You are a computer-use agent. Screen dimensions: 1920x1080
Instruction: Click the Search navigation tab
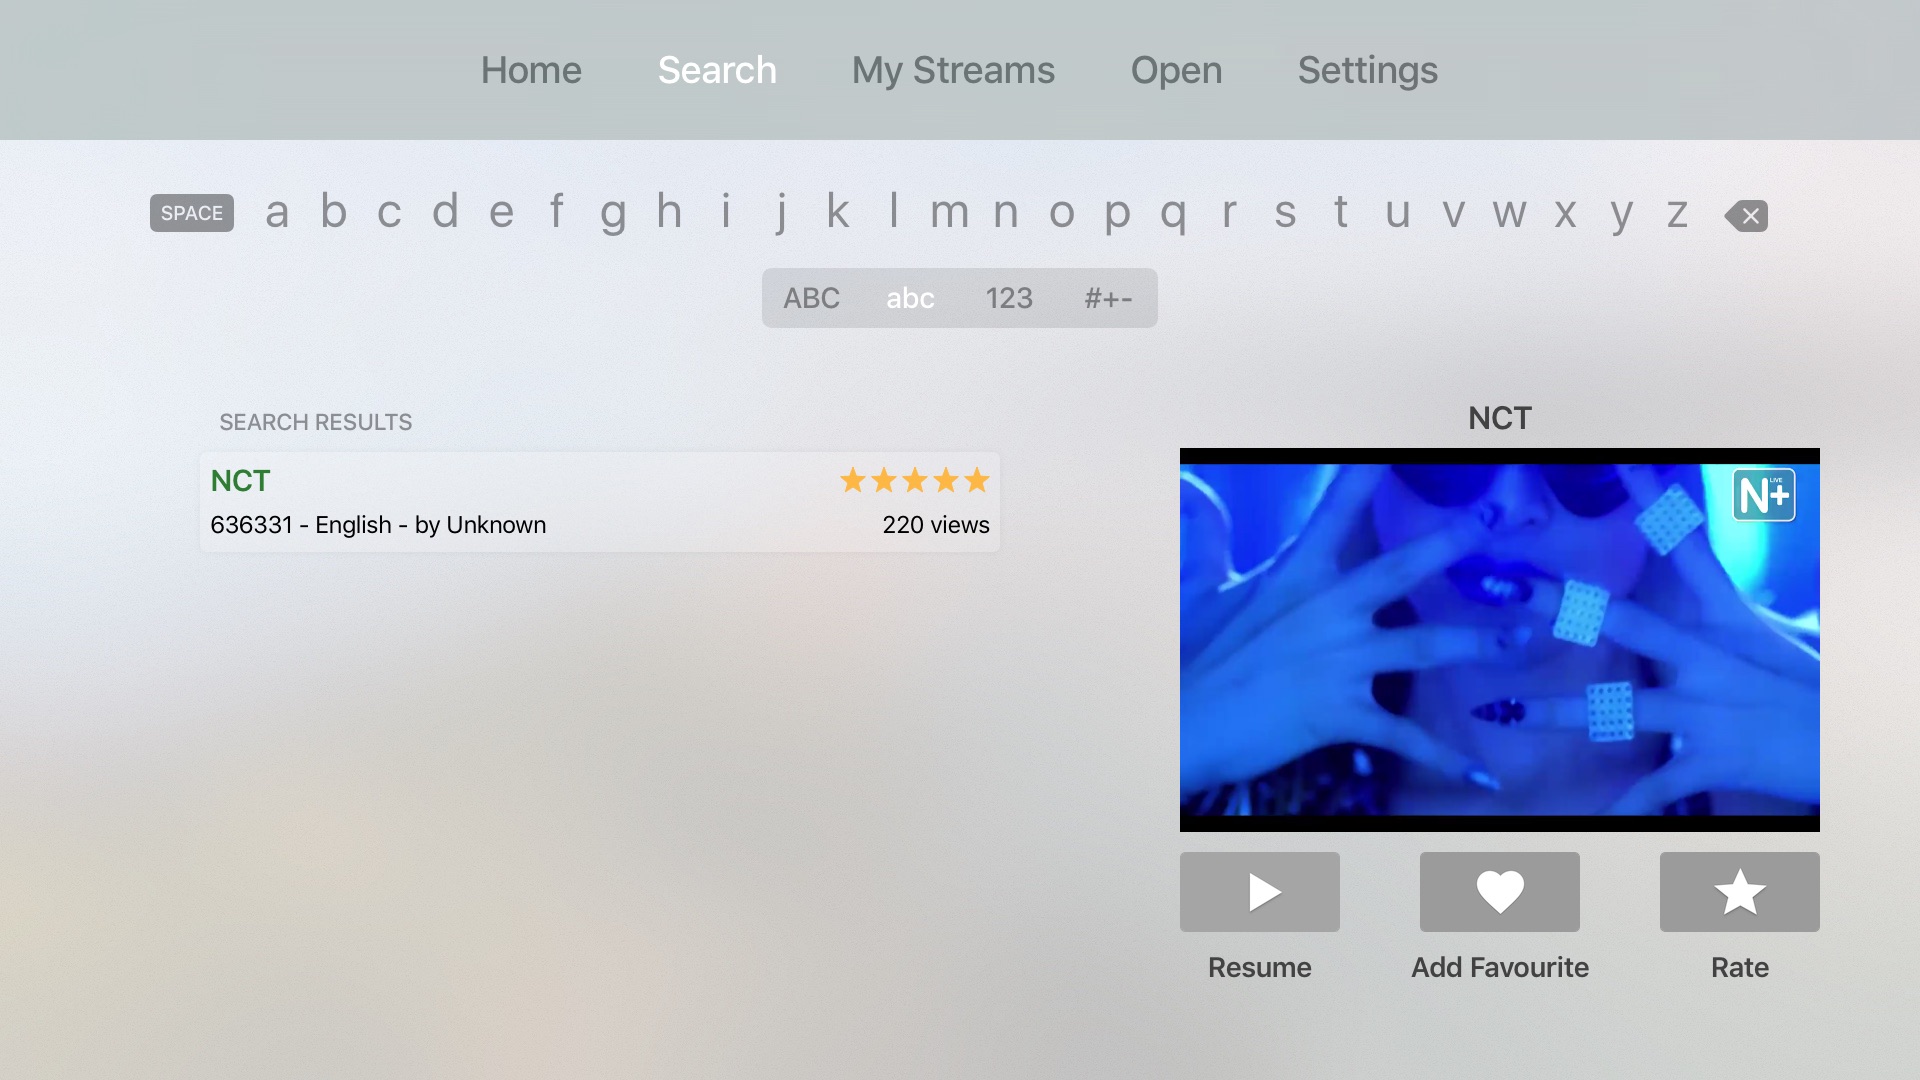click(717, 69)
